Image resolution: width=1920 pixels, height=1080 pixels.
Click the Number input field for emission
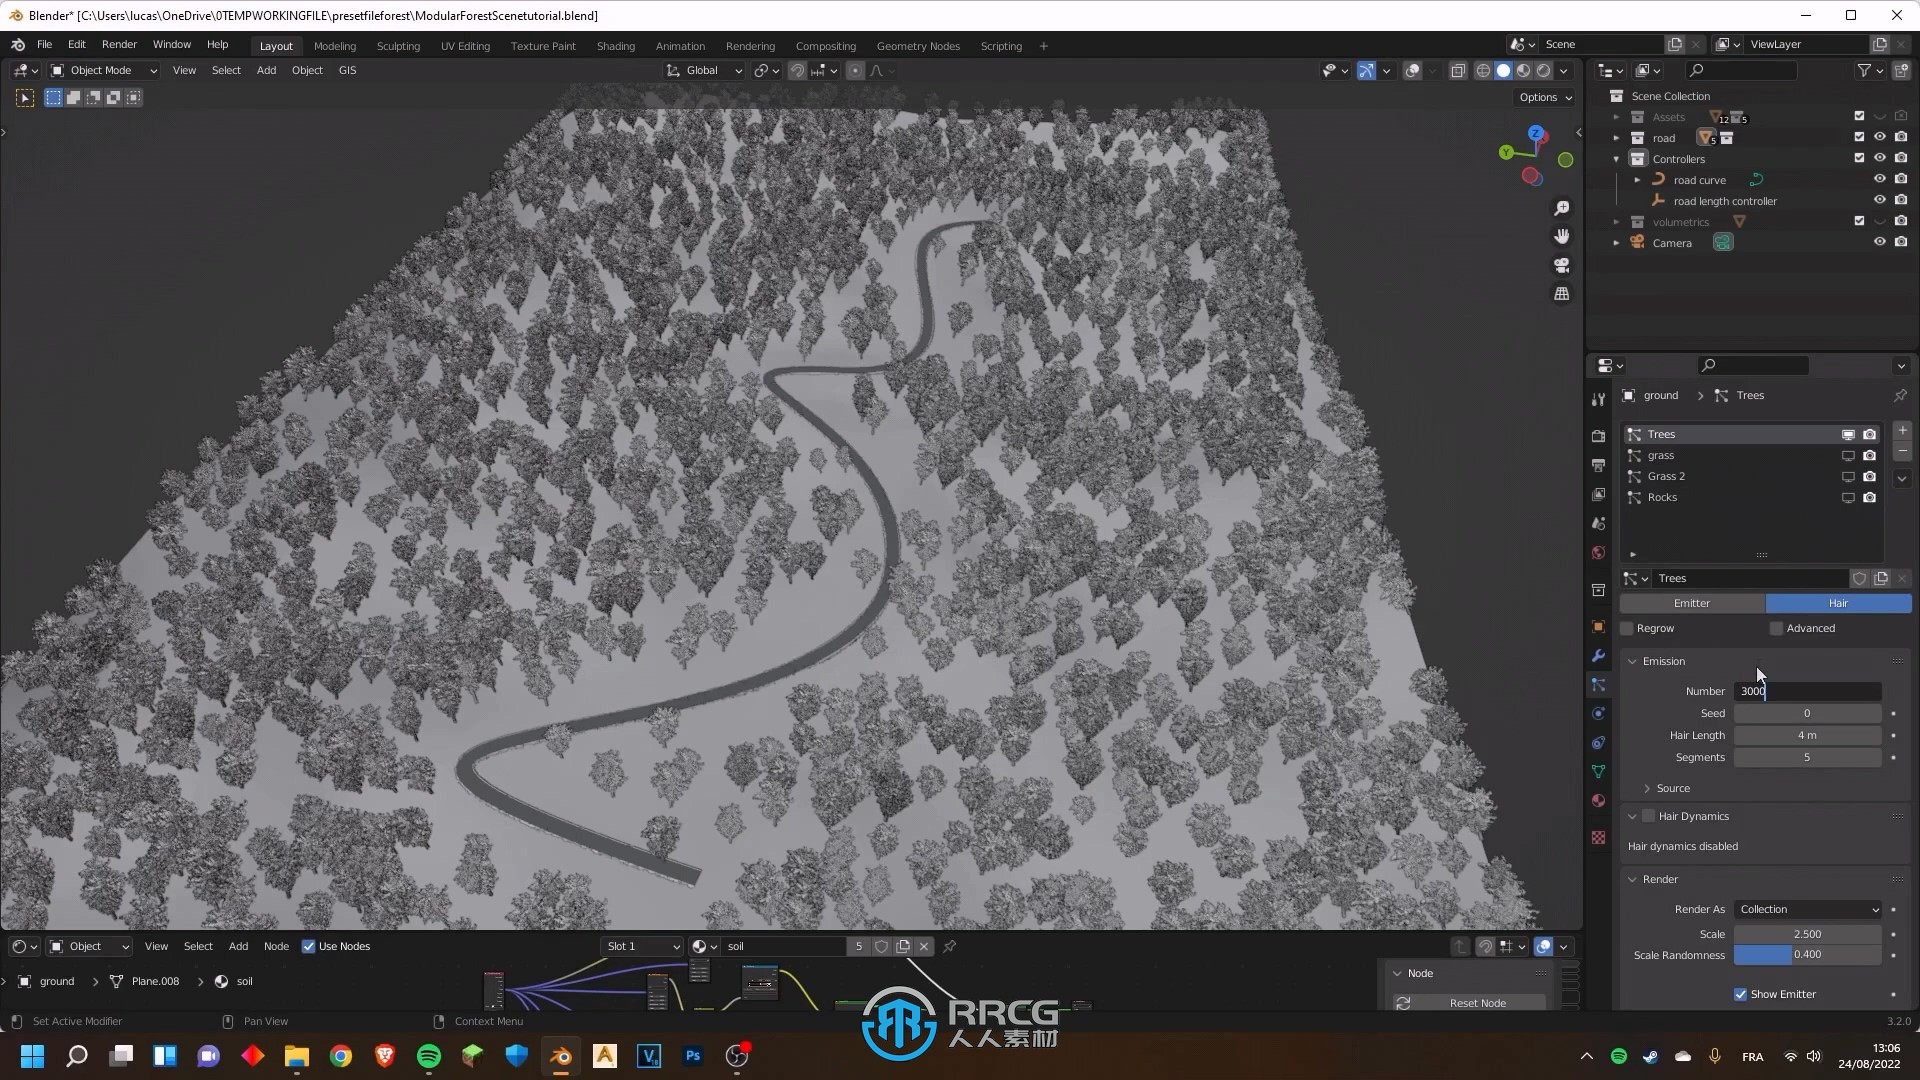[x=1808, y=690]
